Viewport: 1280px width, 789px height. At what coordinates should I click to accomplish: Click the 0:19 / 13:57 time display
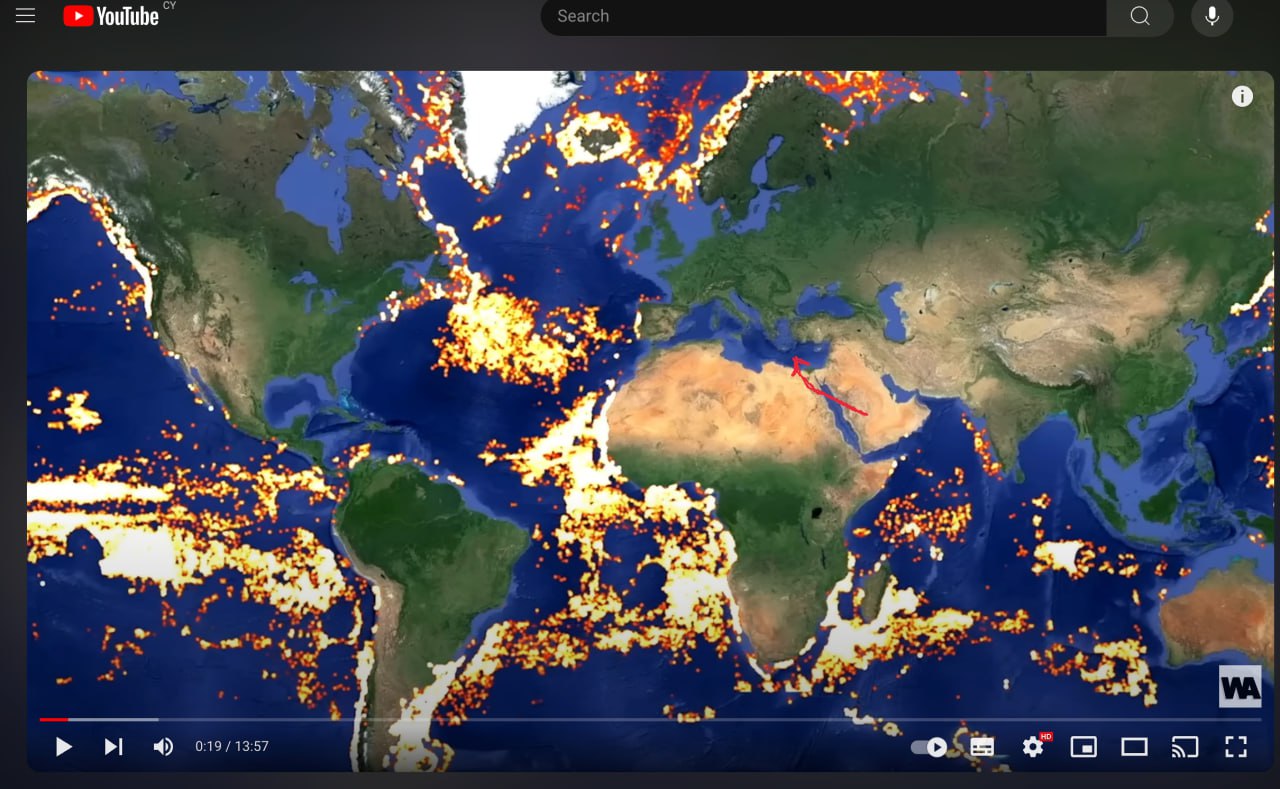(x=232, y=746)
